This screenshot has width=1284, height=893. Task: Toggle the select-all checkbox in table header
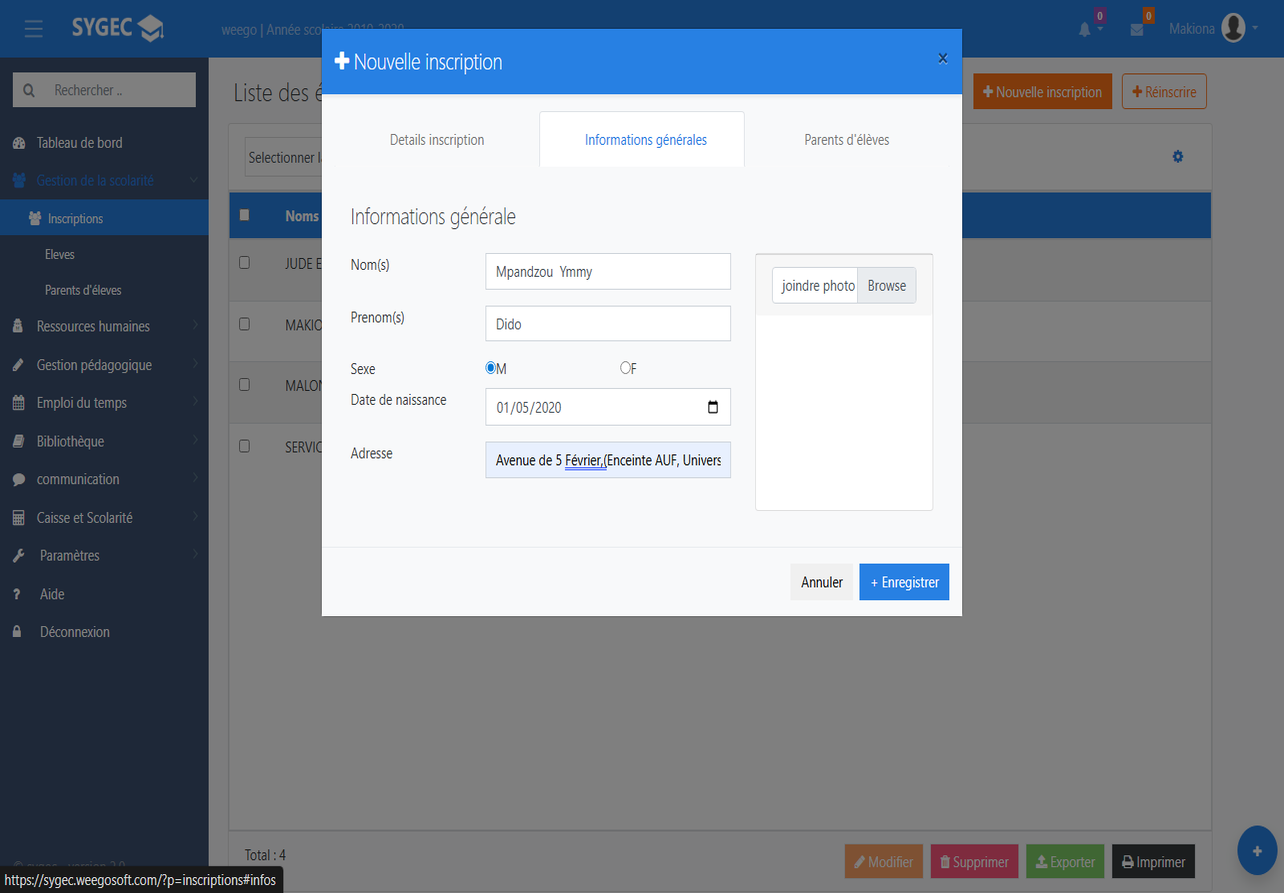244,215
